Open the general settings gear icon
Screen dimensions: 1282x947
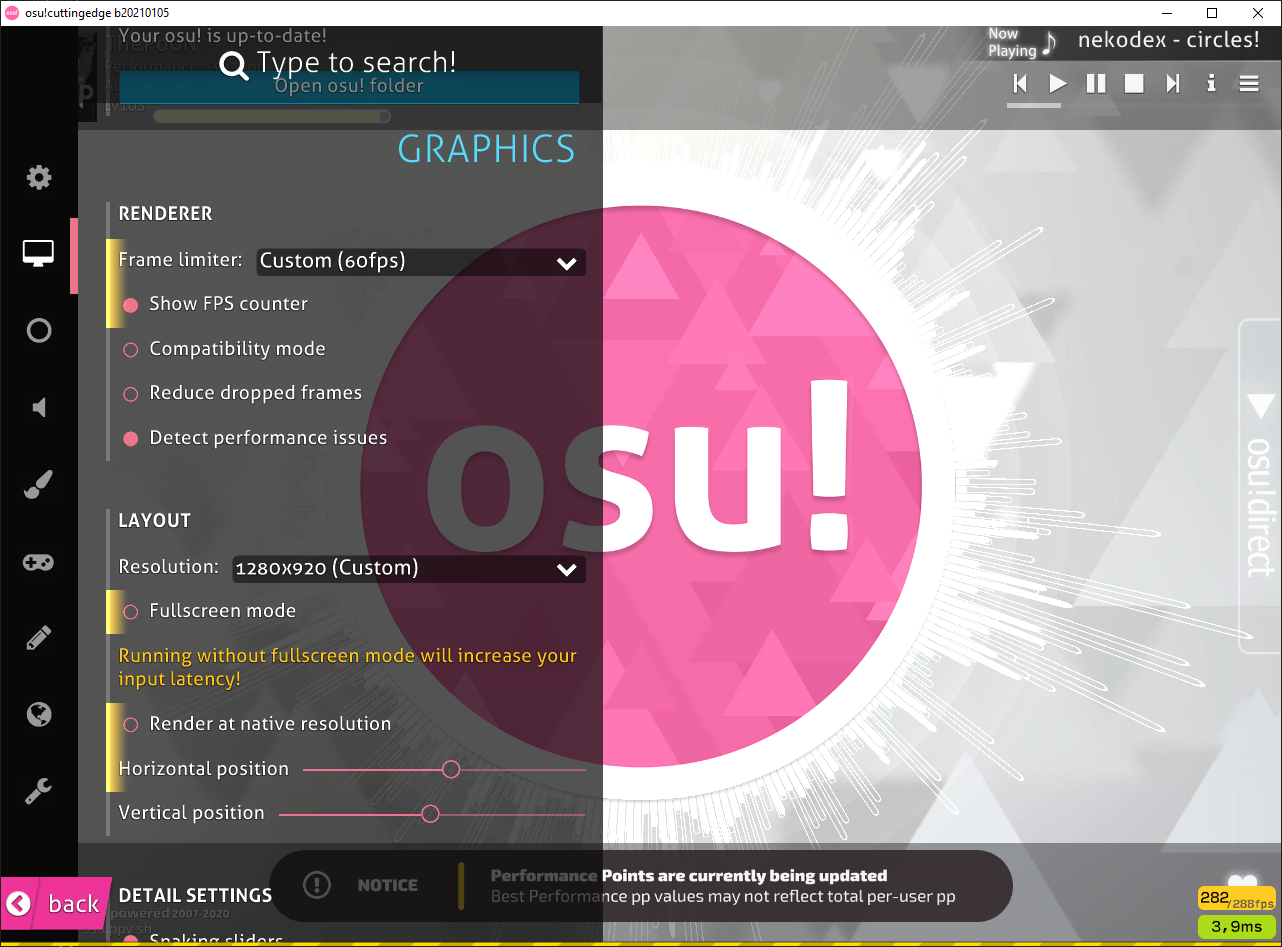pyautogui.click(x=38, y=177)
